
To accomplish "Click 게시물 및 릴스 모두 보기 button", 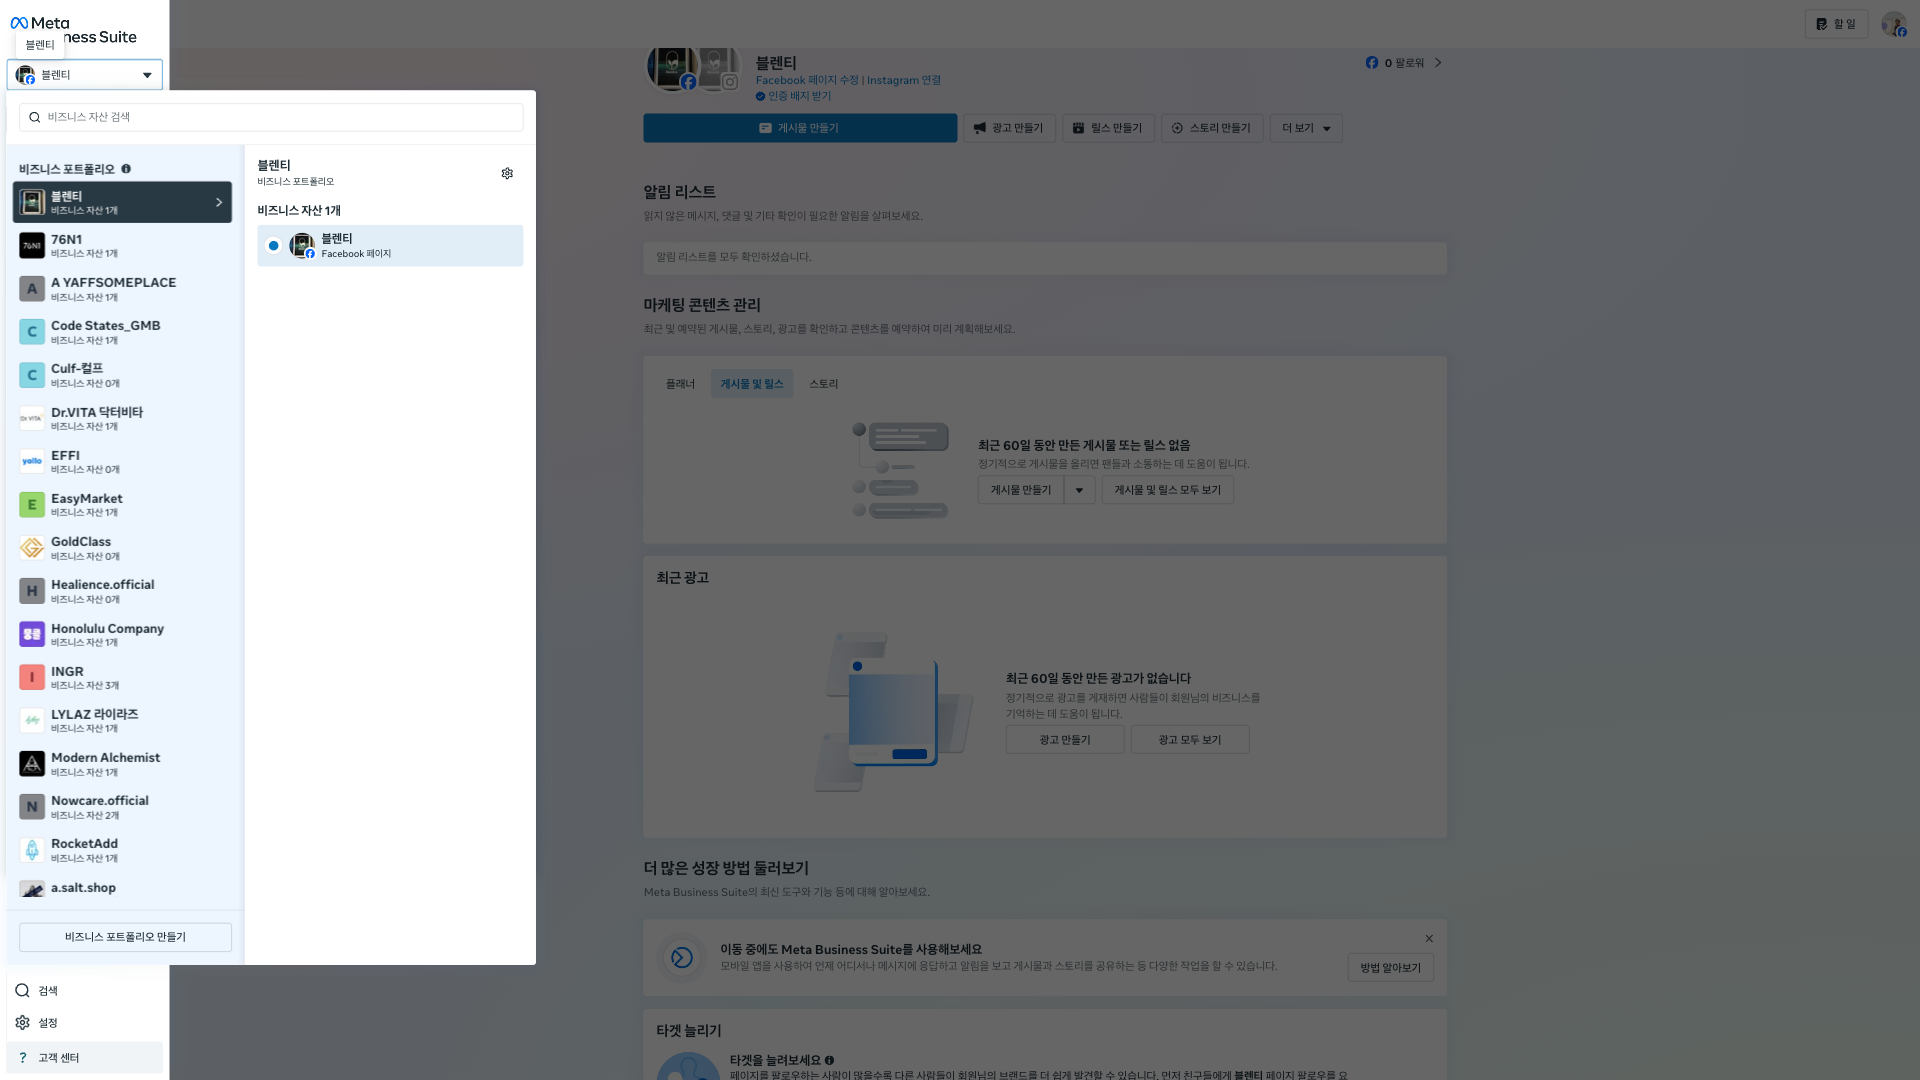I will [1167, 490].
